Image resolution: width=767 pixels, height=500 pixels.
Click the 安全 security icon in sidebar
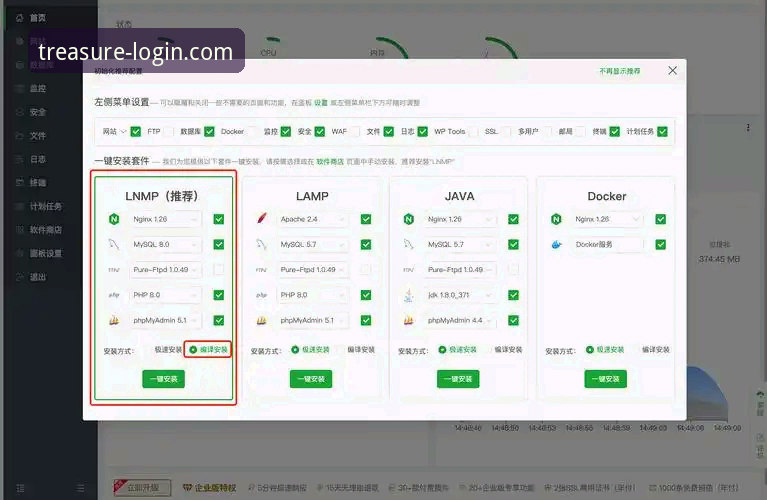pyautogui.click(x=20, y=112)
